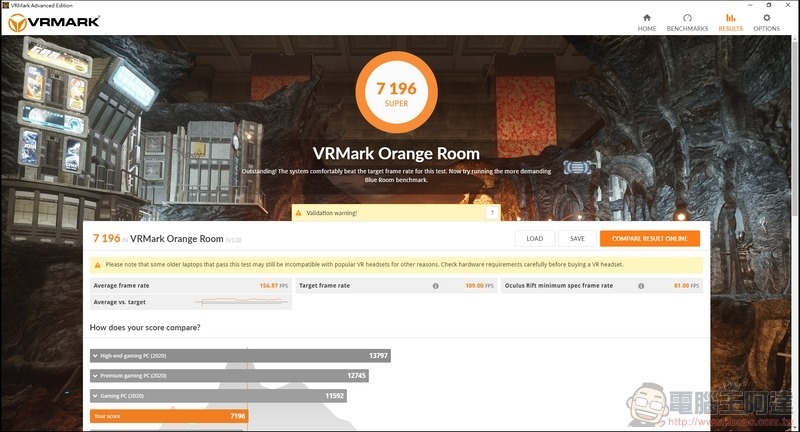Viewport: 800px width, 432px height.
Task: Open the Options gear icon
Action: pyautogui.click(x=766, y=18)
